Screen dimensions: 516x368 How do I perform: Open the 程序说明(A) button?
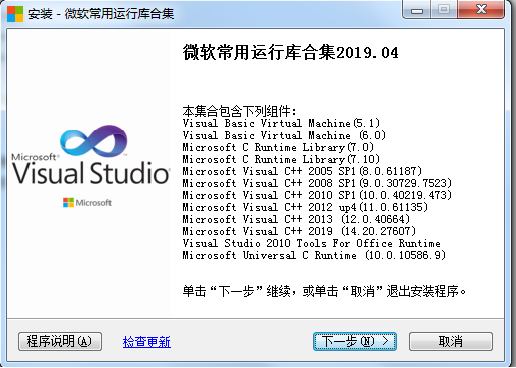click(x=60, y=341)
